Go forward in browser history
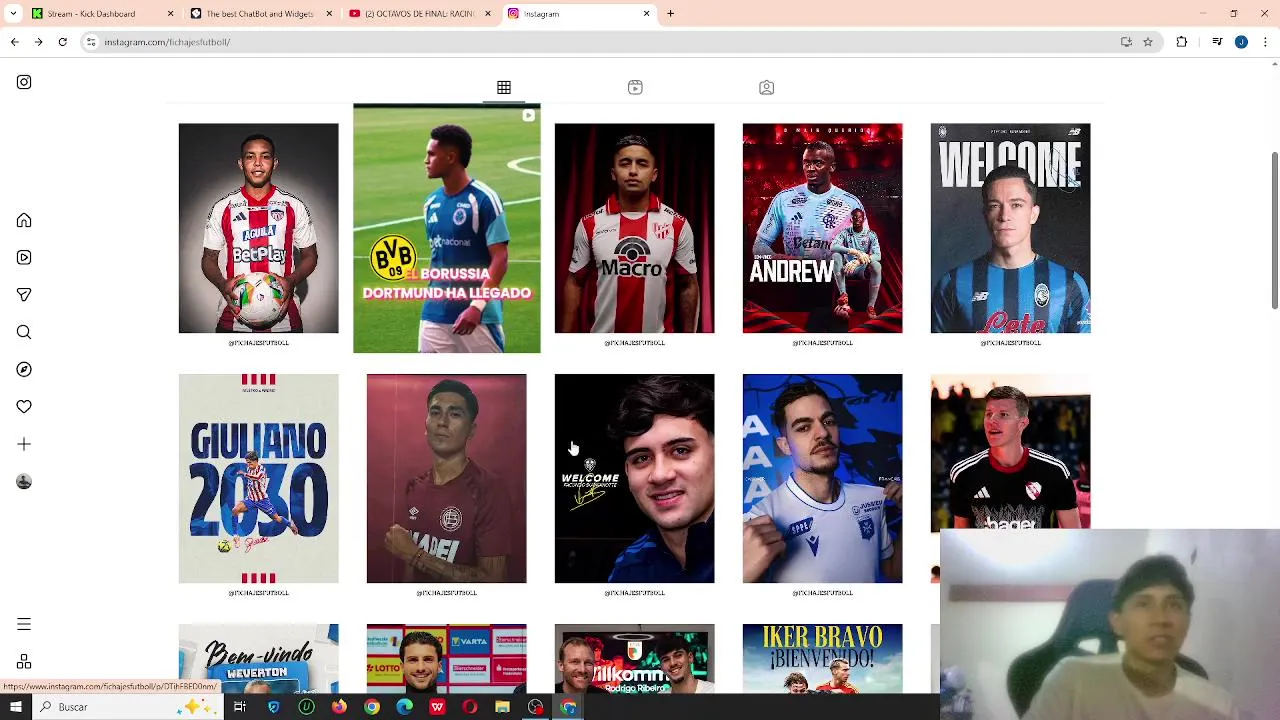Image resolution: width=1280 pixels, height=720 pixels. tap(38, 42)
